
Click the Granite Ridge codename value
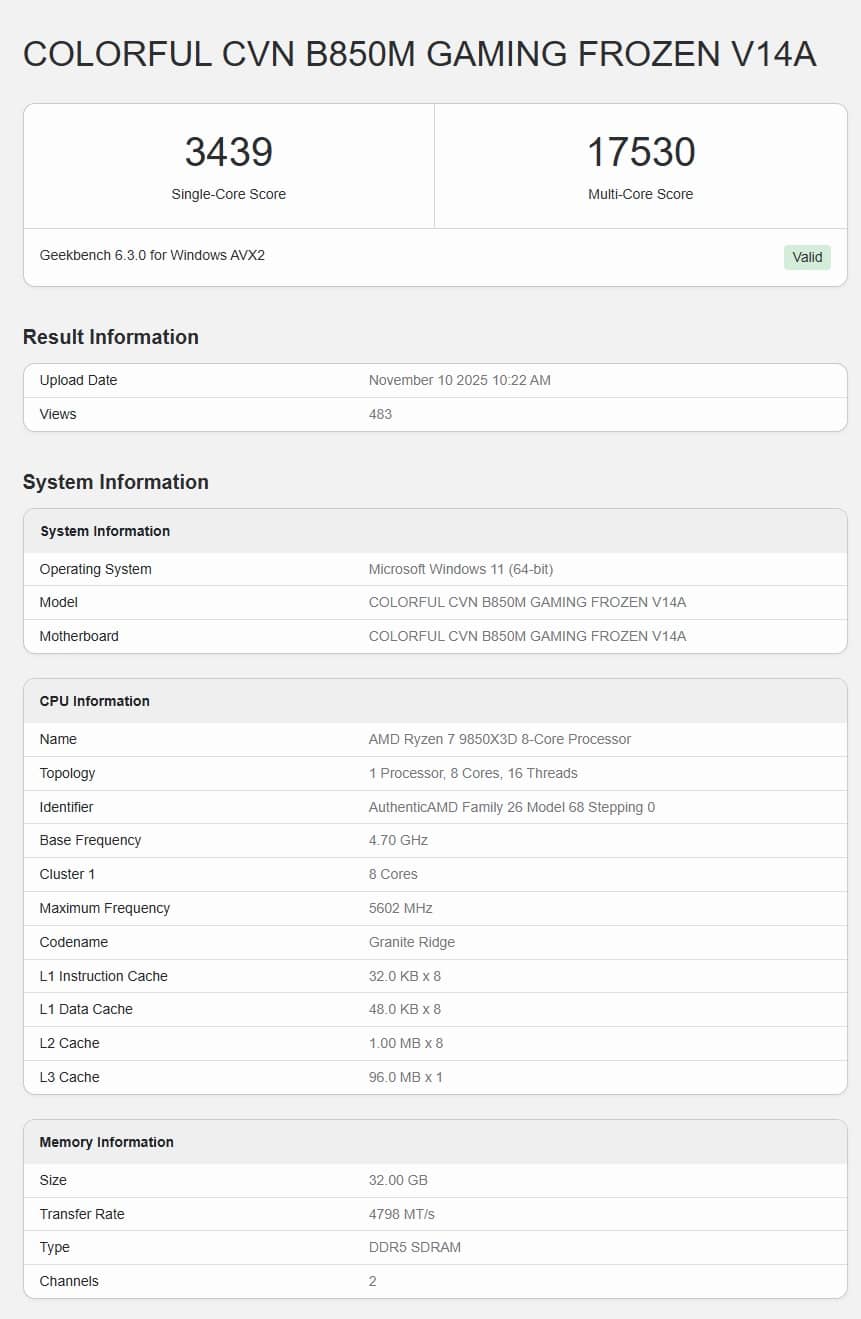411,942
